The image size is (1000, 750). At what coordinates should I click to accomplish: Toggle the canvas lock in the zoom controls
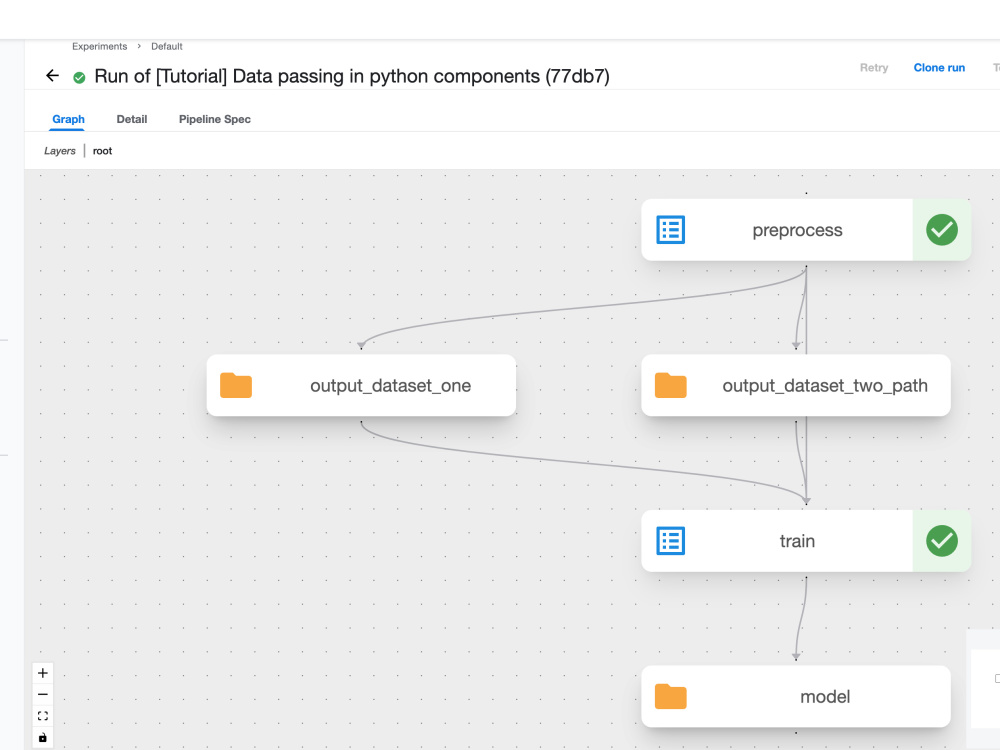tap(42, 737)
